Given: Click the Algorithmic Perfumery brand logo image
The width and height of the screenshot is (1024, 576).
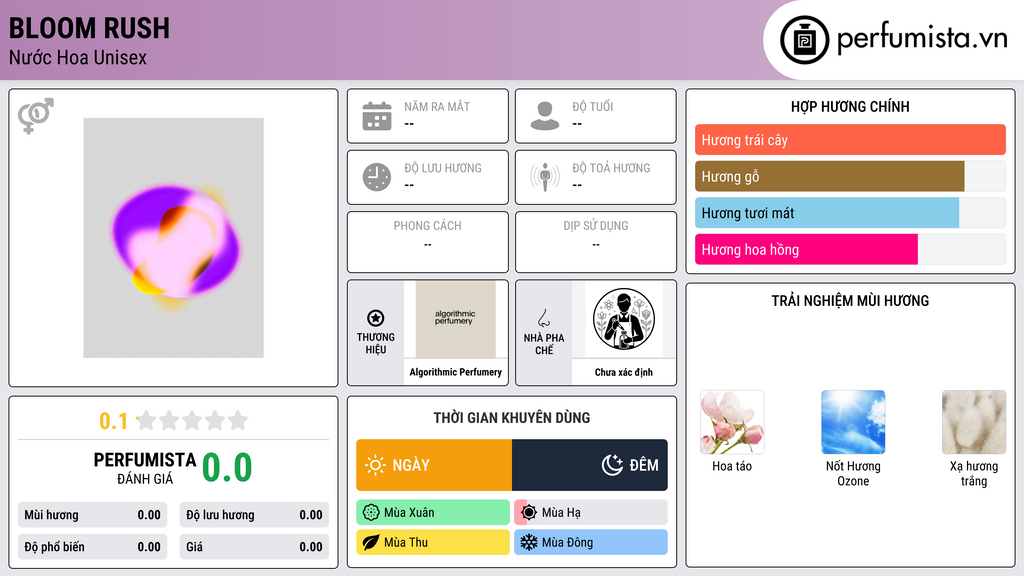Looking at the screenshot, I should pos(456,319).
